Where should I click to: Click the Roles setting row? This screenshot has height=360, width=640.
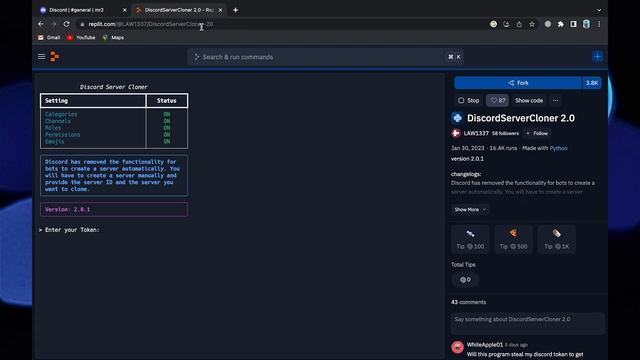114,128
